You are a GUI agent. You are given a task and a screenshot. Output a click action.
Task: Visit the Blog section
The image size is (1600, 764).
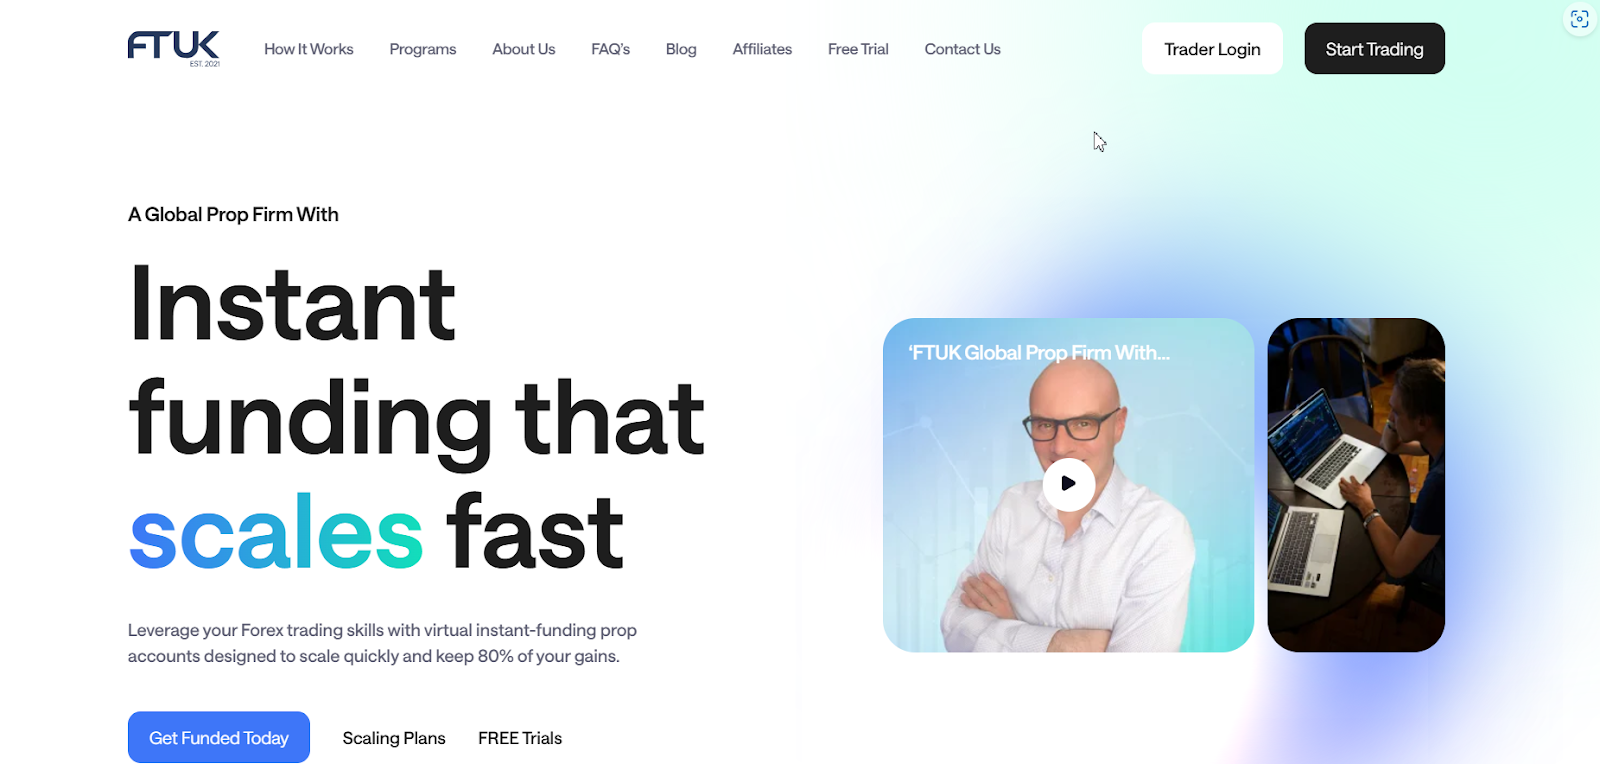681,49
